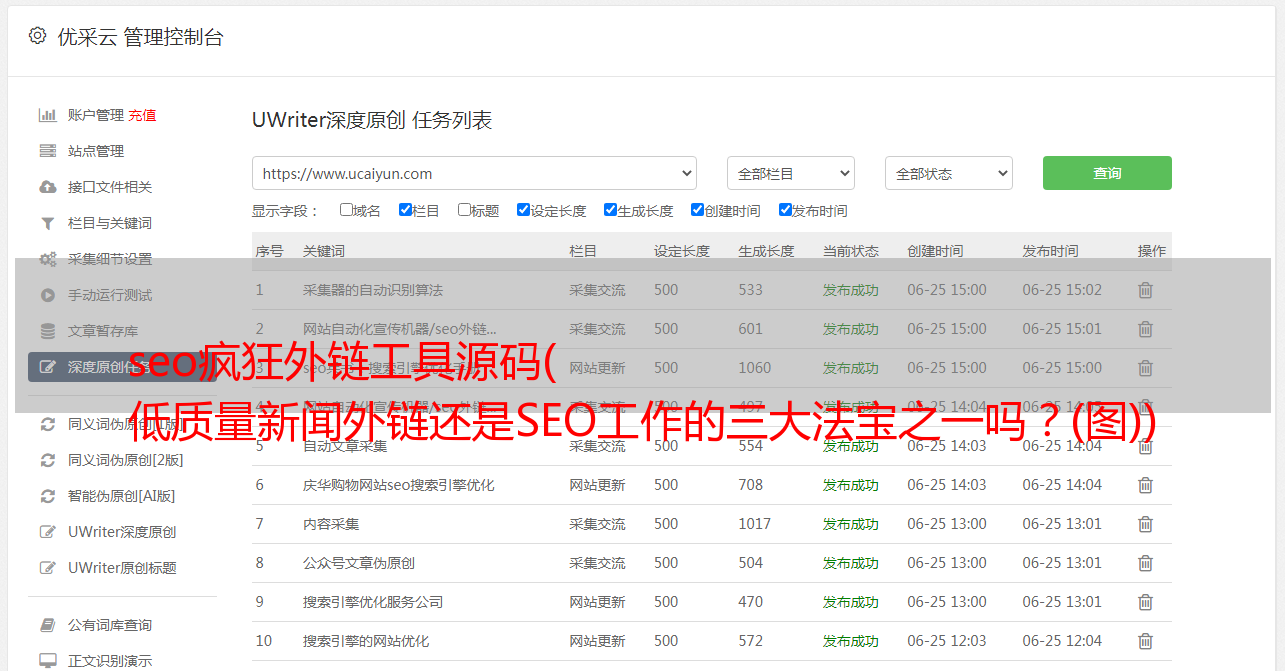Open 账户管理 via its bar chart icon
Viewport: 1285px width, 671px height.
tap(47, 115)
